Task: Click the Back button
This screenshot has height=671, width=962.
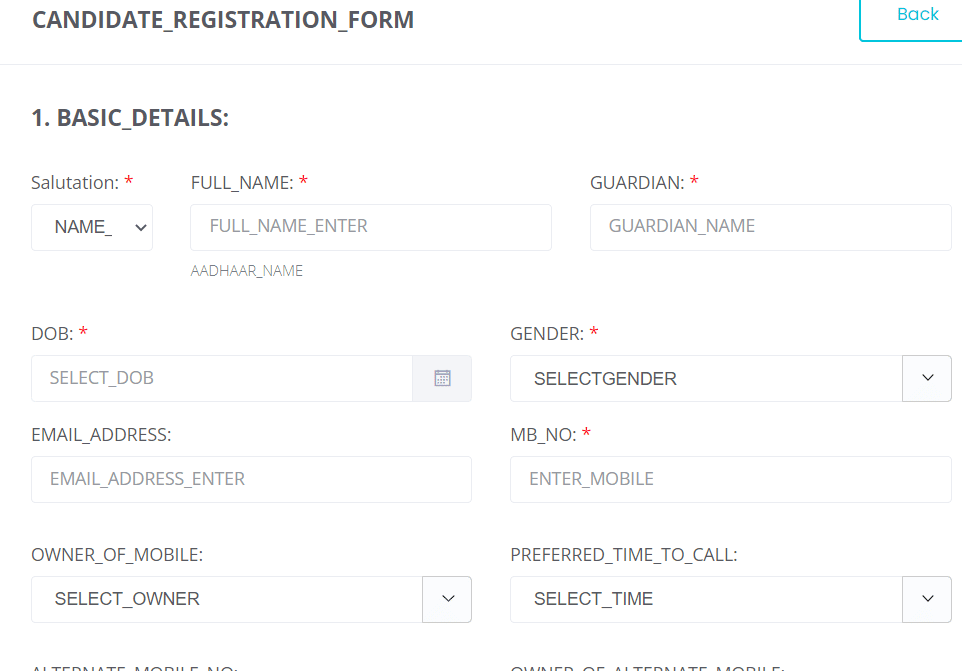Action: coord(919,14)
